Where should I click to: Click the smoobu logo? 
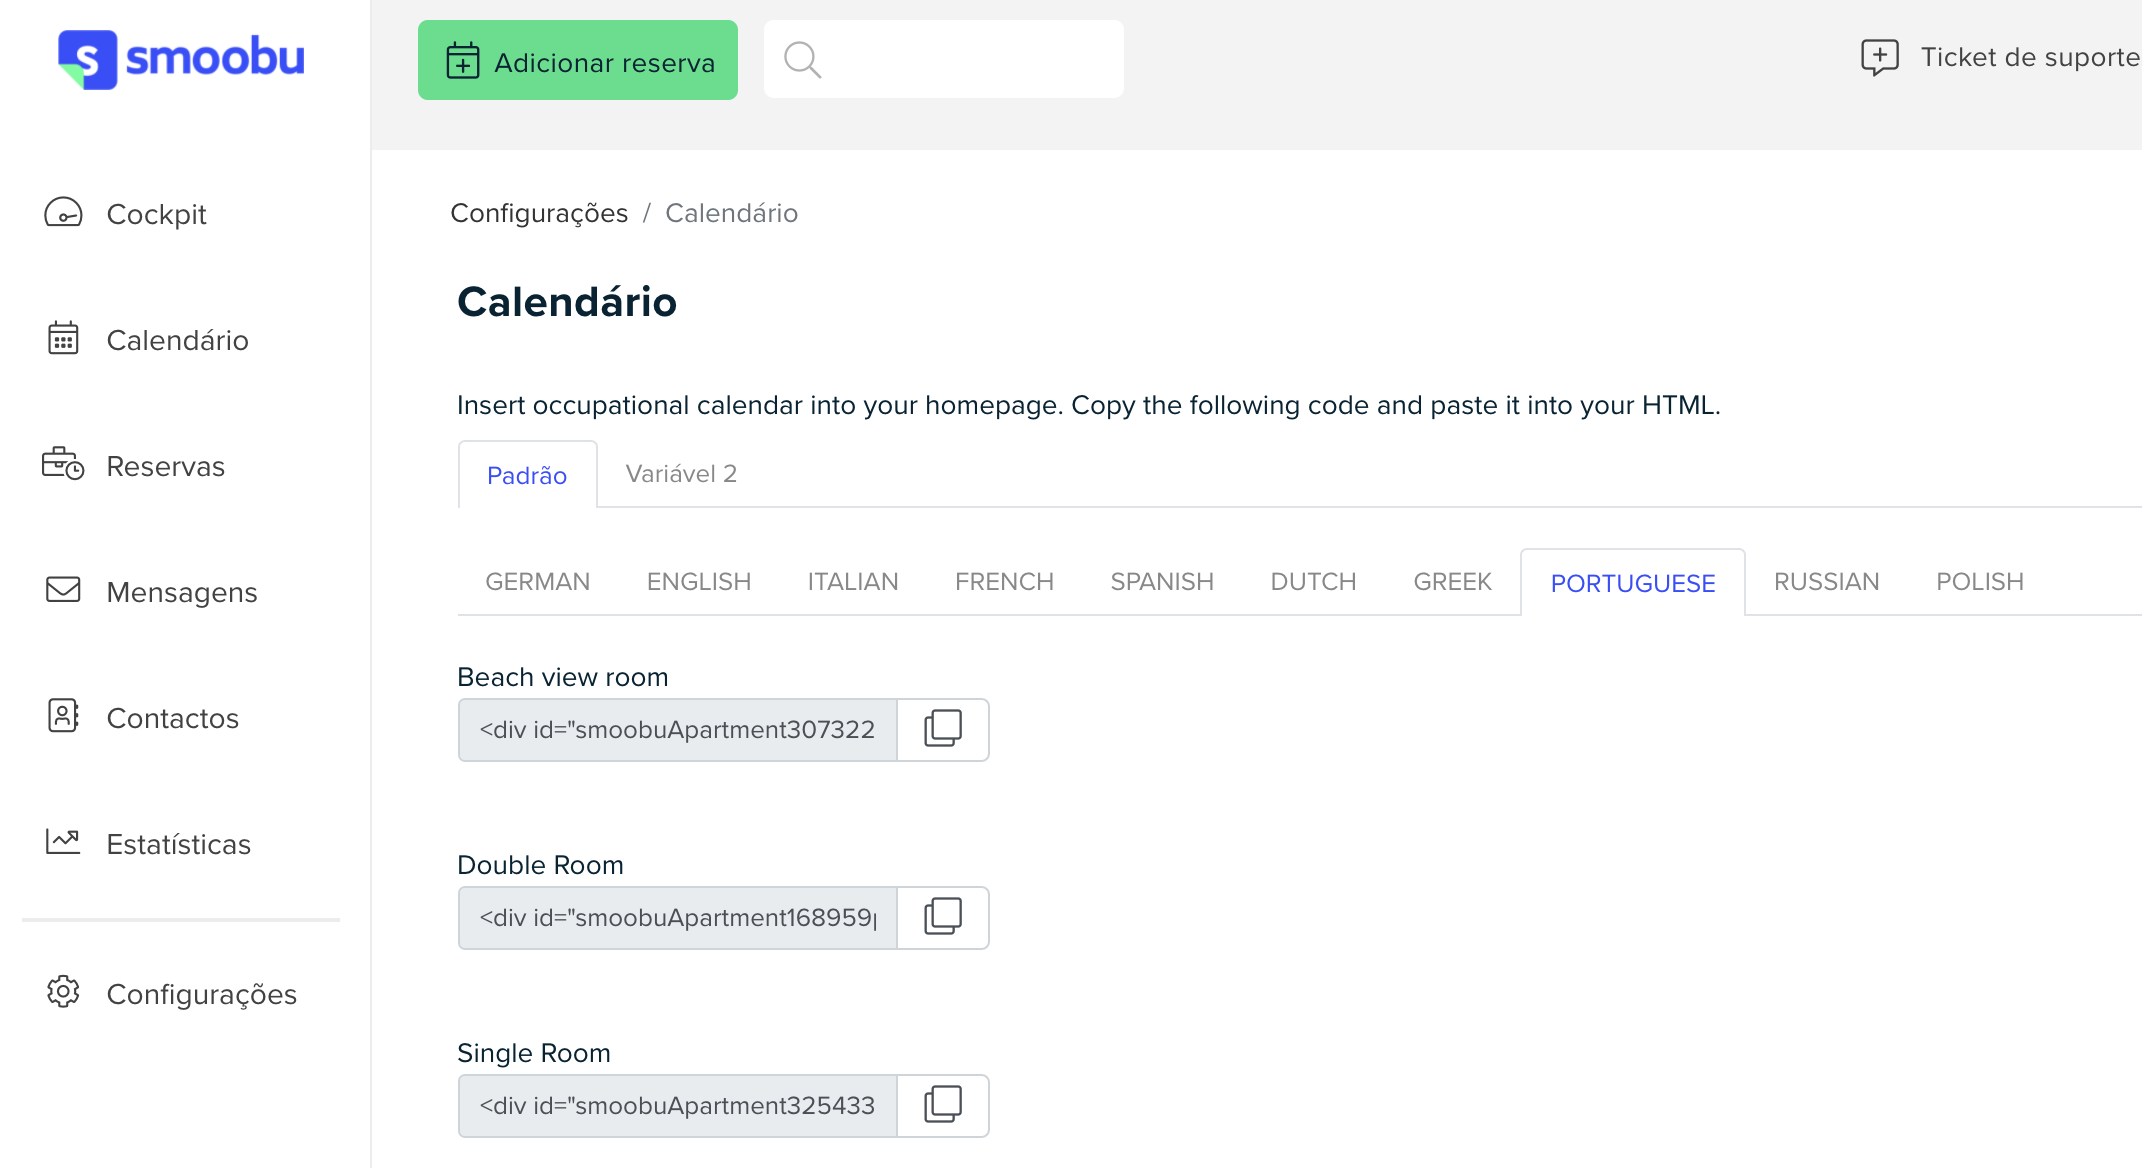tap(181, 59)
